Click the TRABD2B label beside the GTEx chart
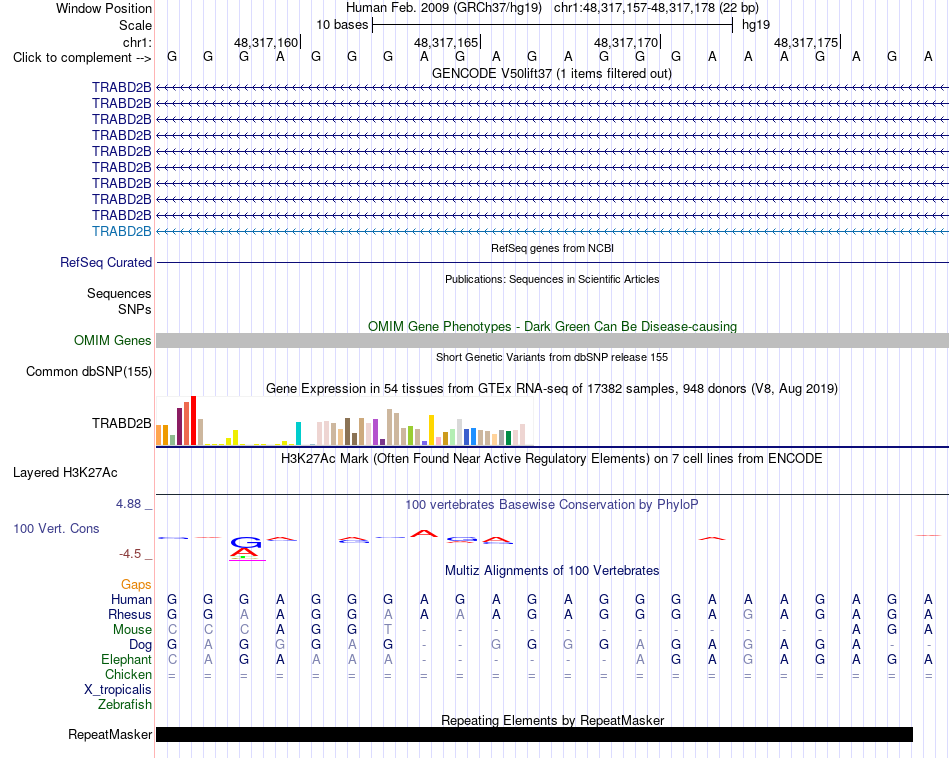950x758 pixels. click(121, 424)
